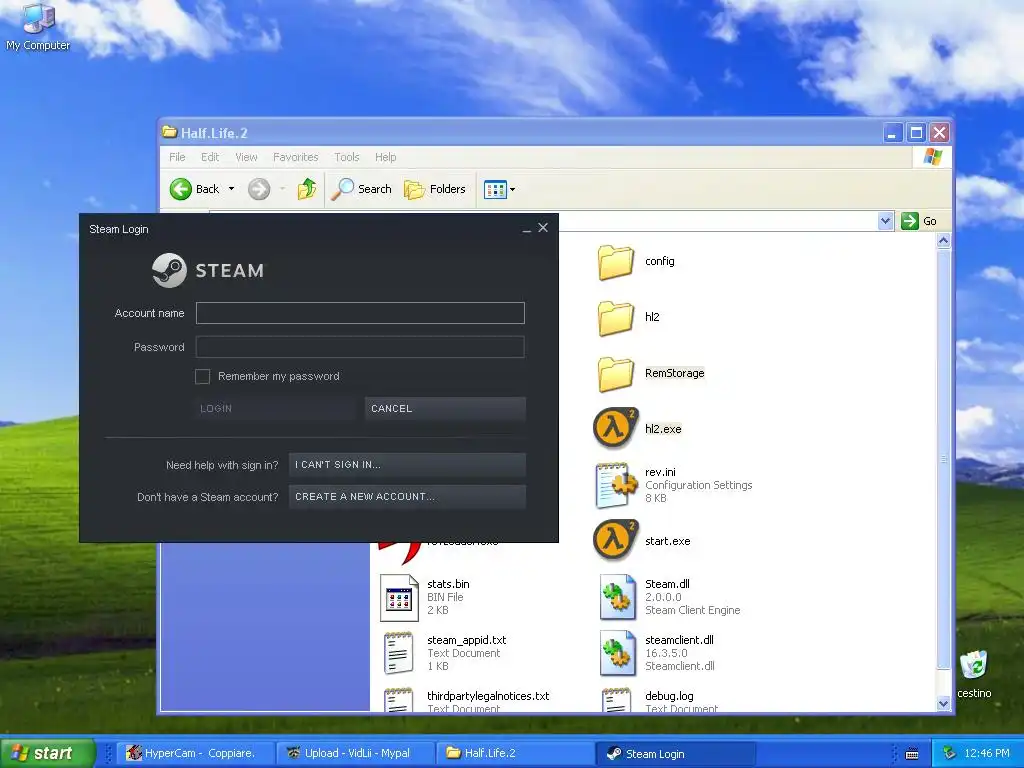This screenshot has width=1024, height=768.
Task: Click the Steam logo in login dialog
Action: [x=169, y=270]
